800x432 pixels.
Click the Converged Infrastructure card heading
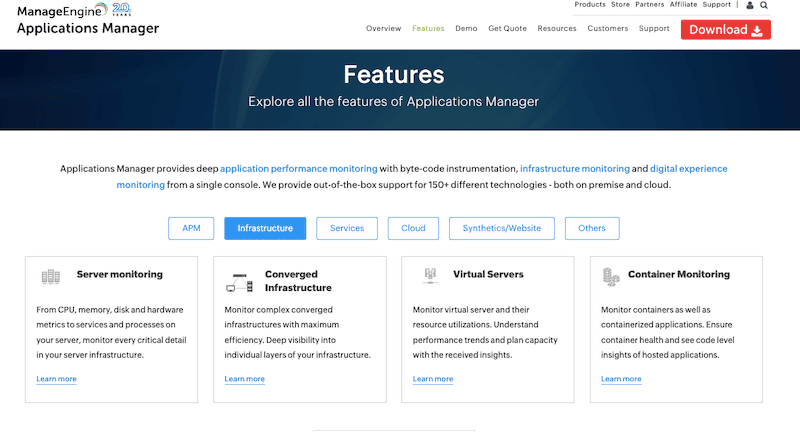298,281
